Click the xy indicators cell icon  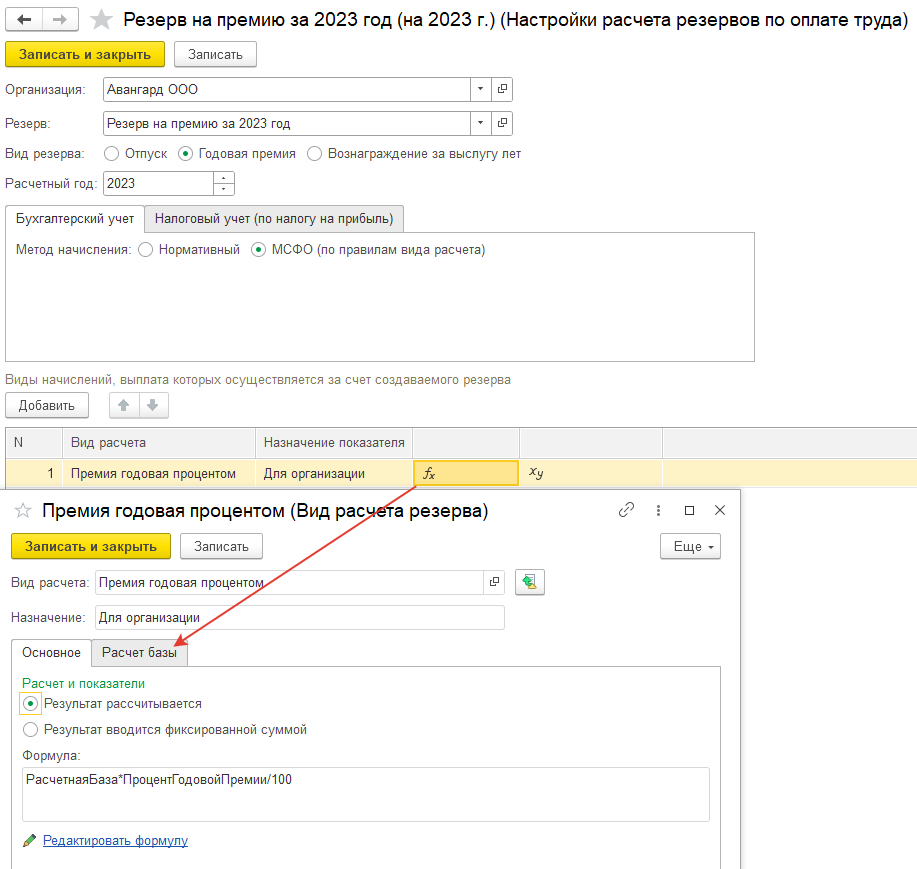536,473
